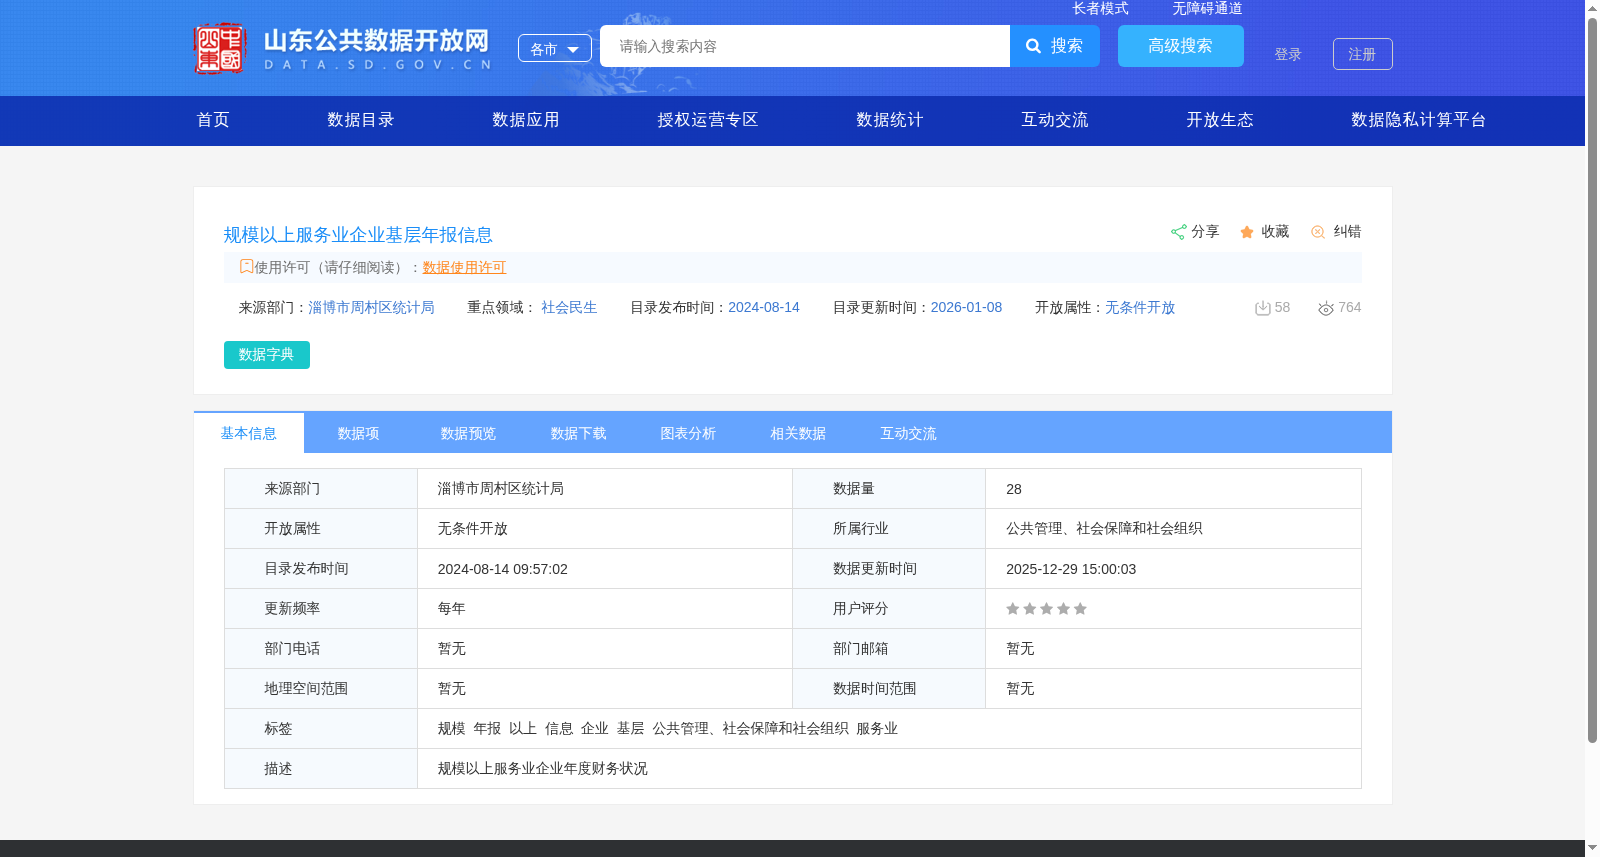1600x857 pixels.
Task: Click the scrollbar down arrow
Action: coord(1592,848)
